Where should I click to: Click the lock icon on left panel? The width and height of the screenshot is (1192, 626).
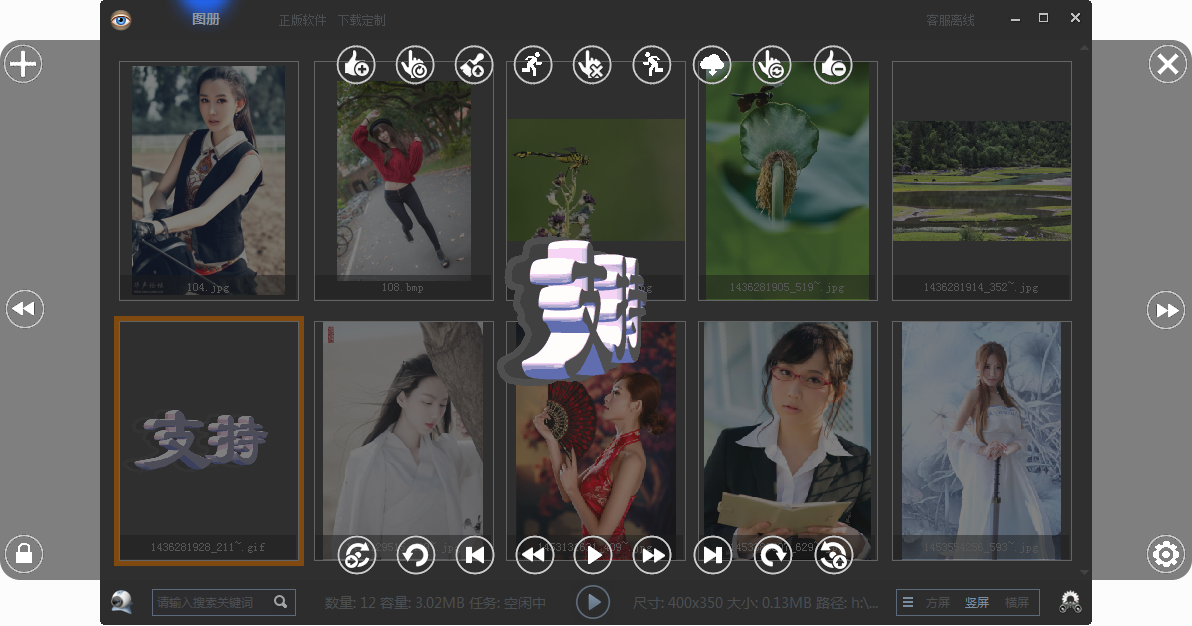(x=23, y=553)
